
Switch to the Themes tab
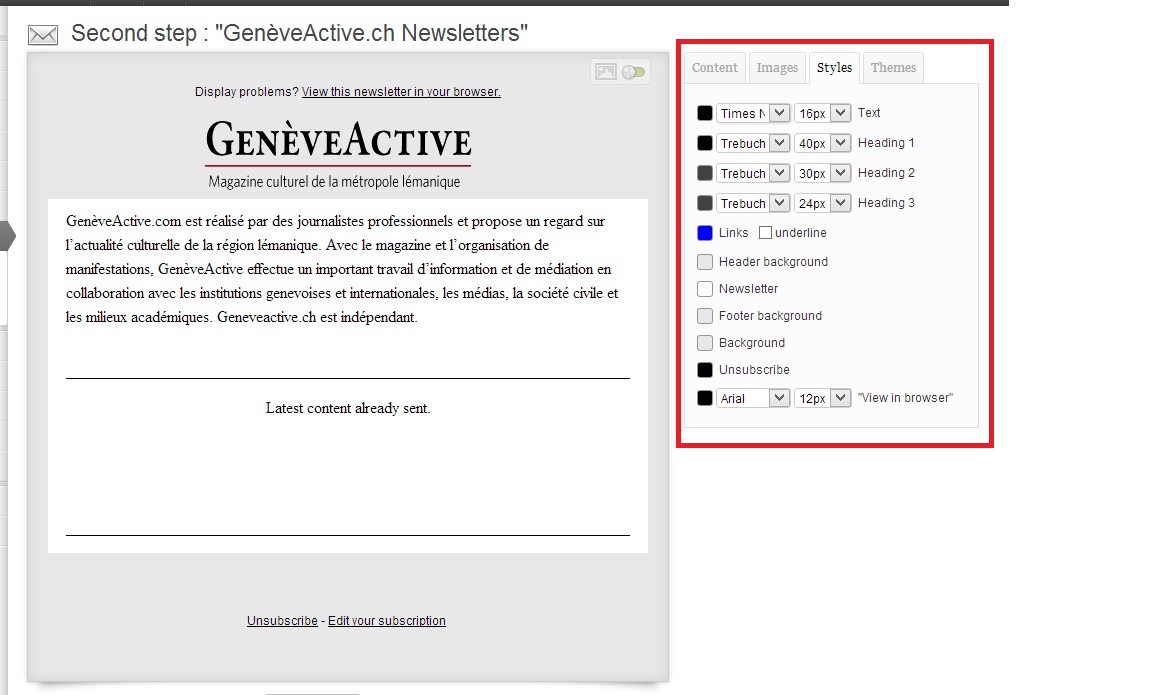893,68
